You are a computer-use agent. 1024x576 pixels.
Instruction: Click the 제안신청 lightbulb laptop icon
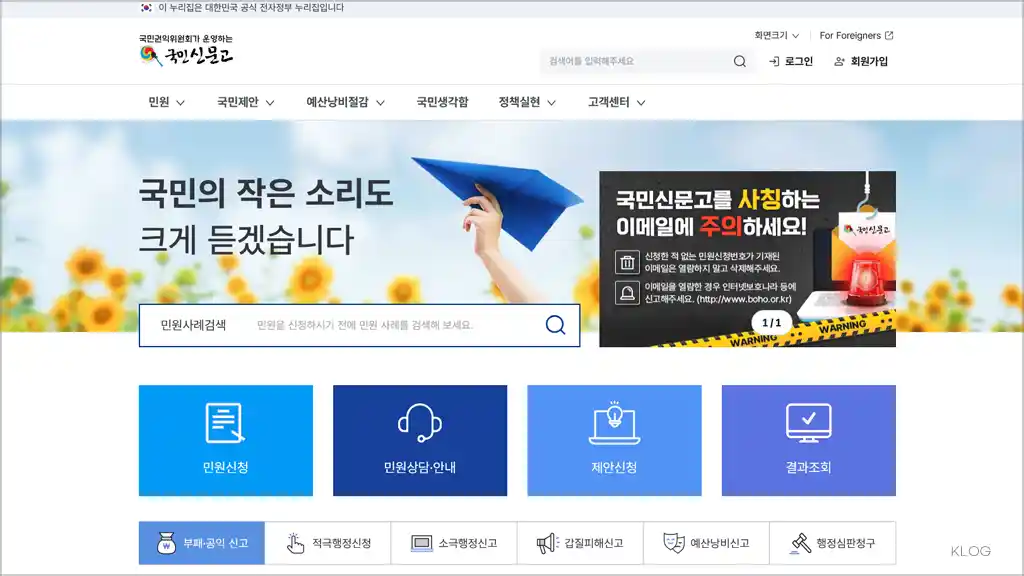coord(614,424)
